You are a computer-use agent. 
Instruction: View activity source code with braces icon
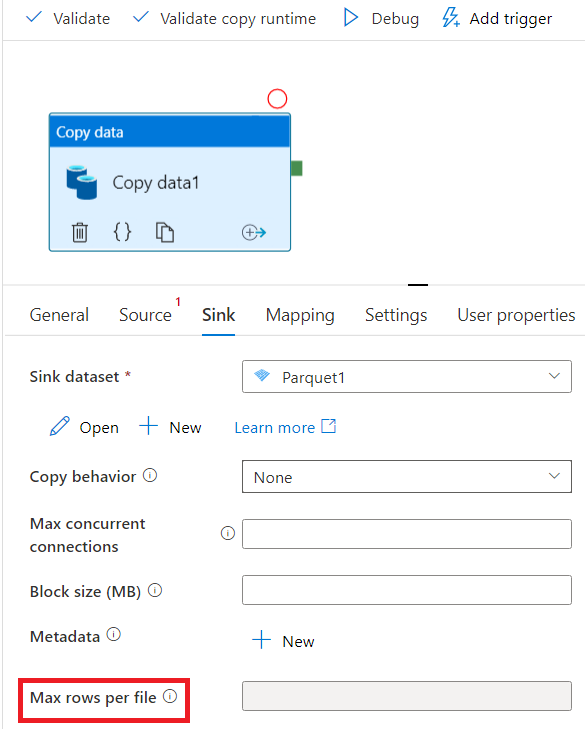pyautogui.click(x=122, y=232)
